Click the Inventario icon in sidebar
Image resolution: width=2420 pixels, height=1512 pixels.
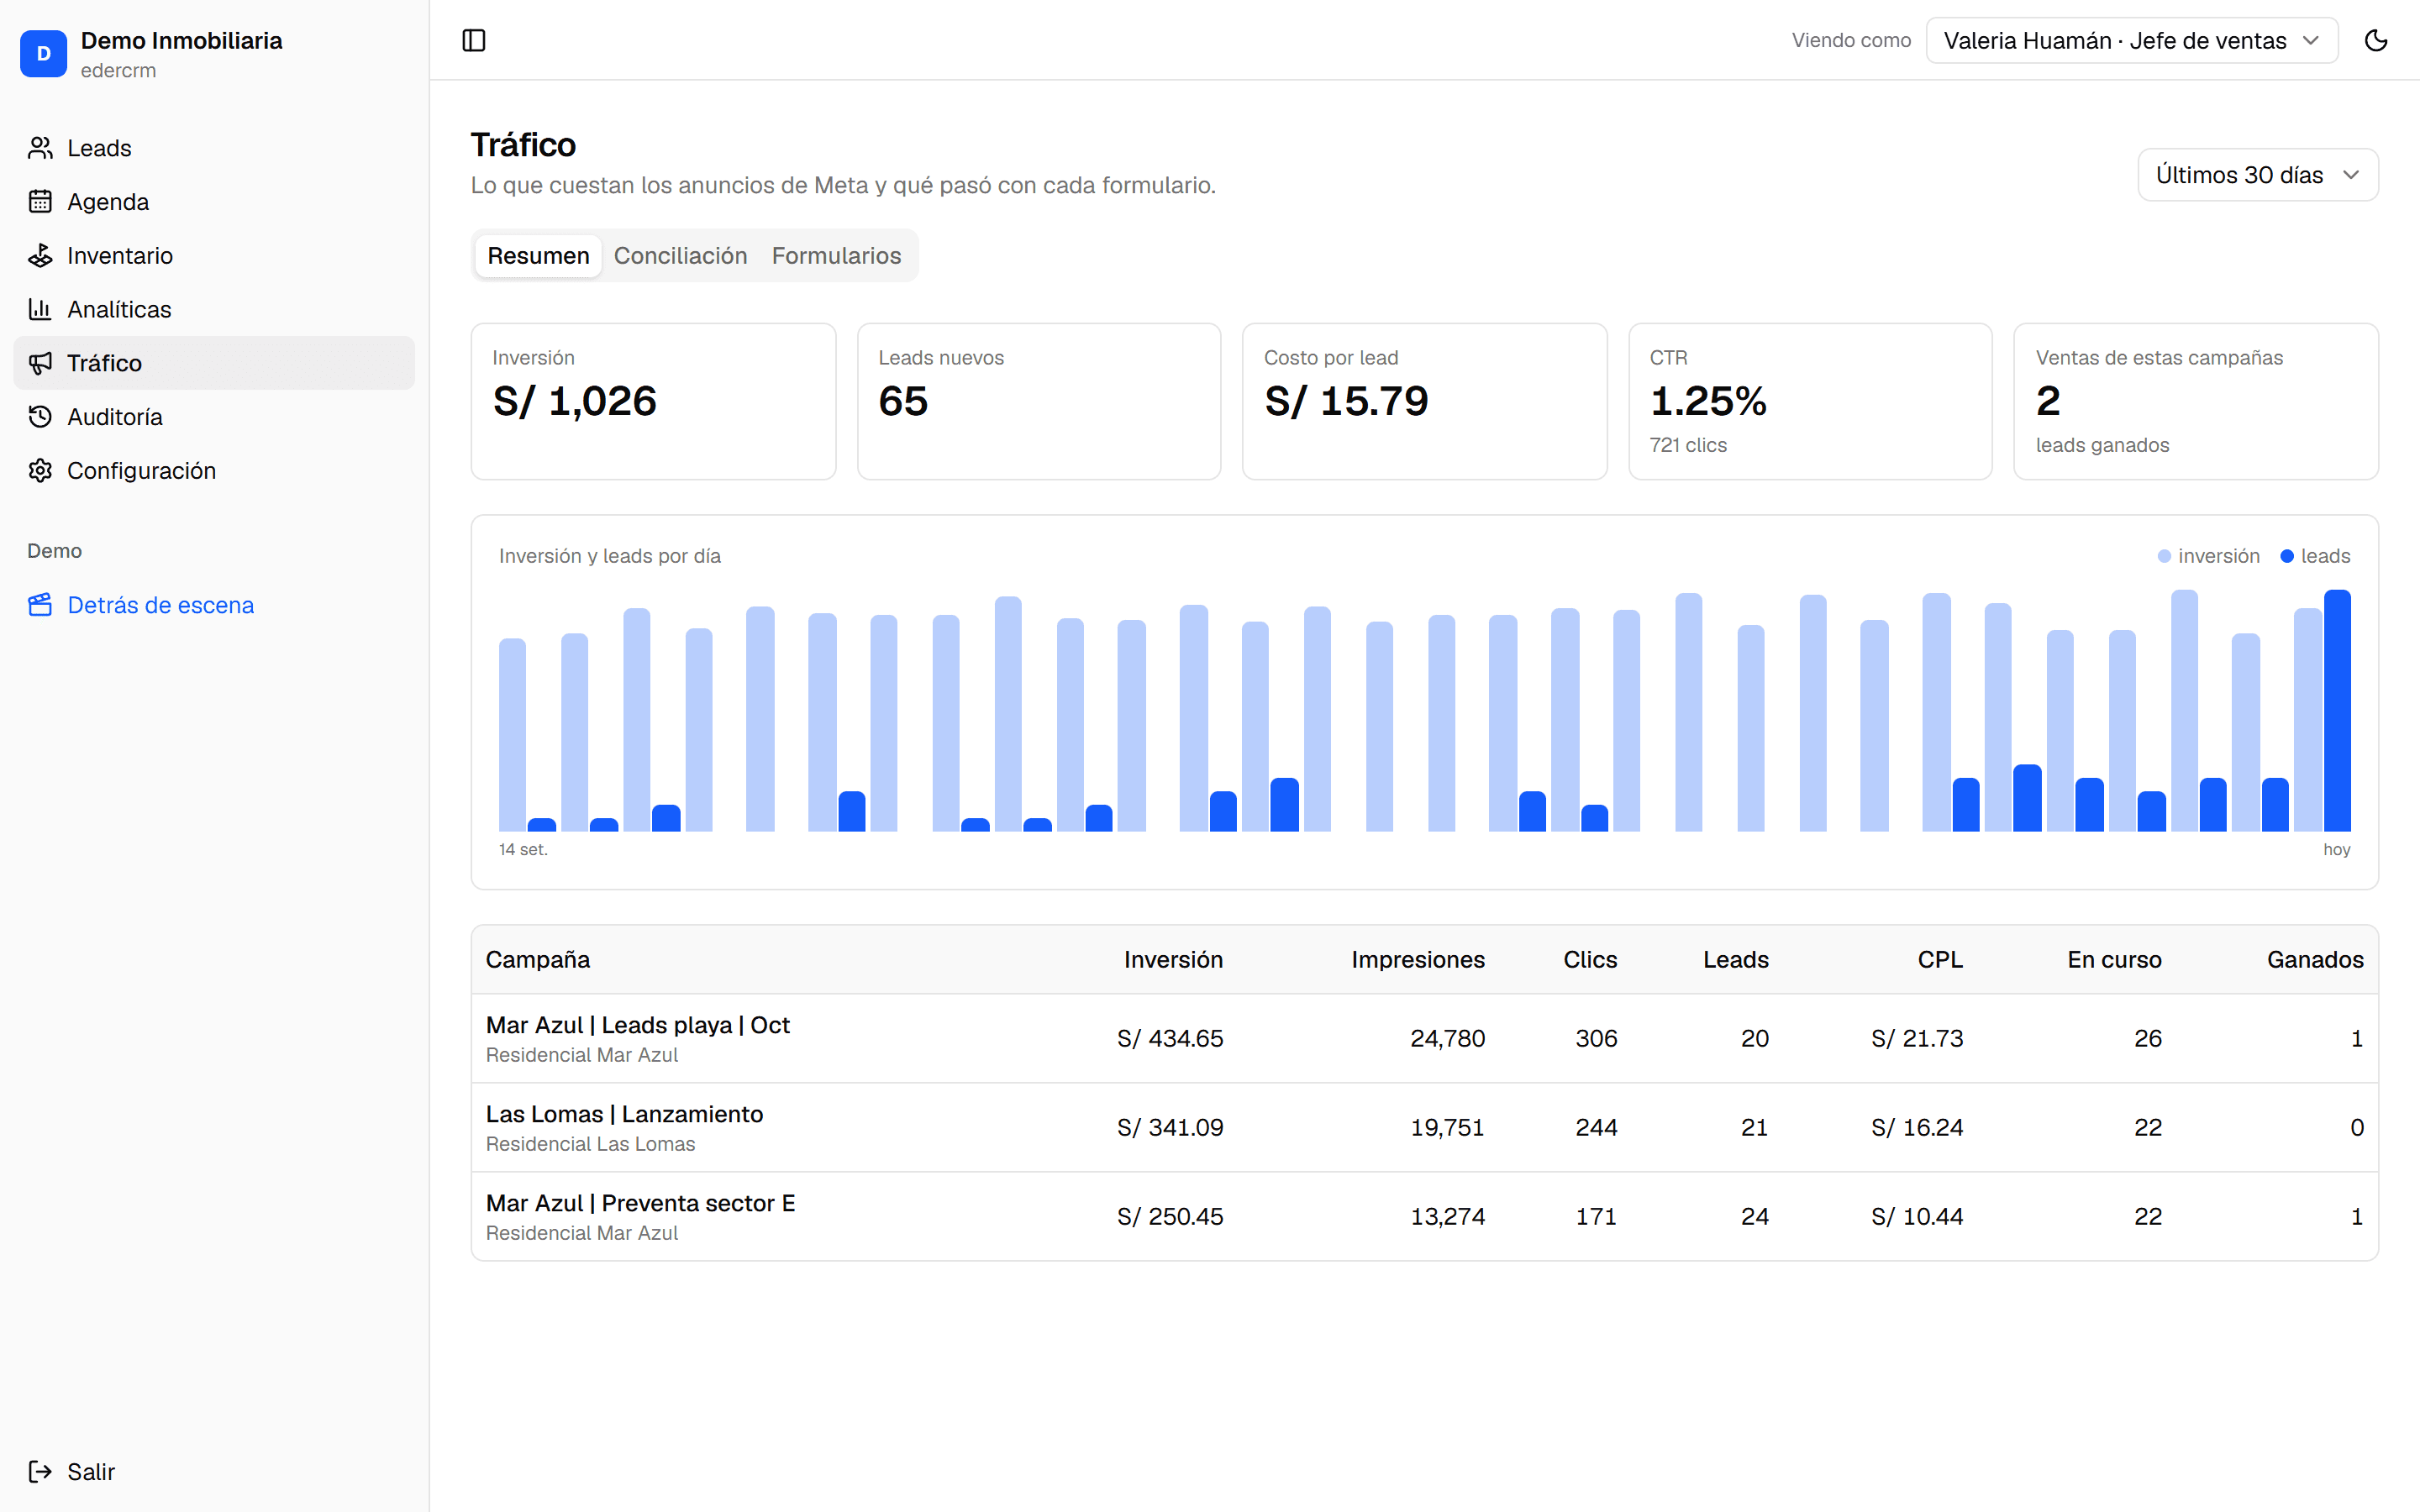[40, 256]
